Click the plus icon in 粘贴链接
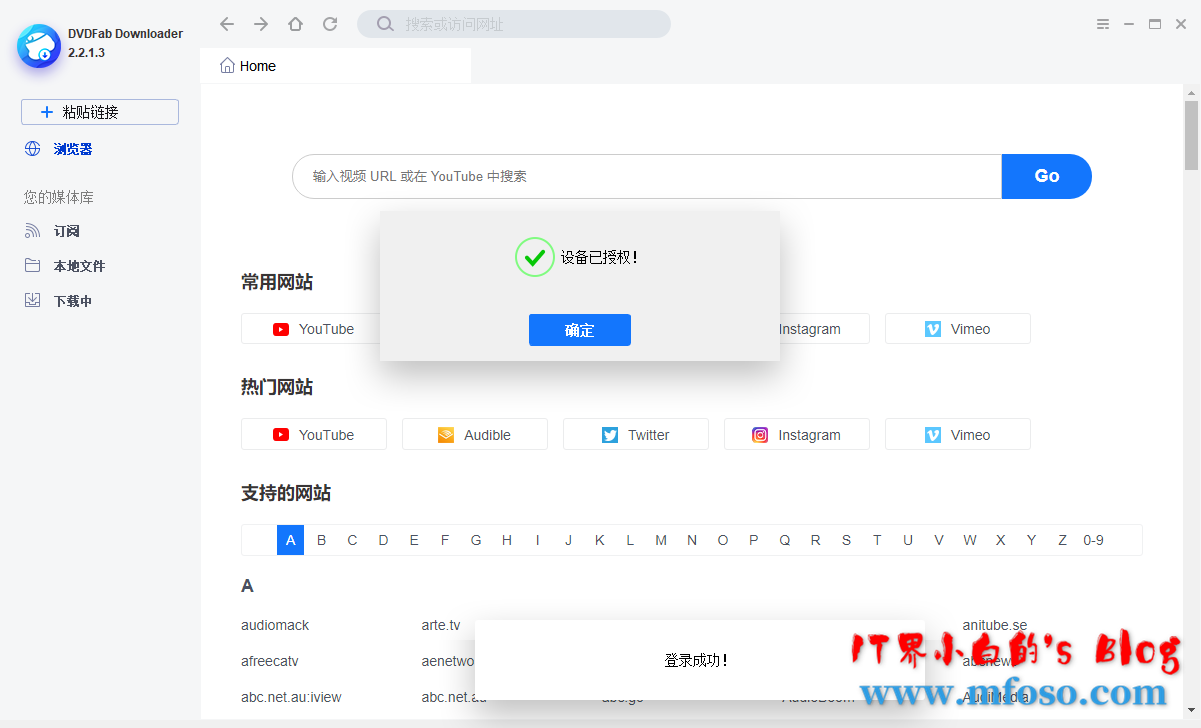Viewport: 1201px width, 728px height. coord(47,112)
